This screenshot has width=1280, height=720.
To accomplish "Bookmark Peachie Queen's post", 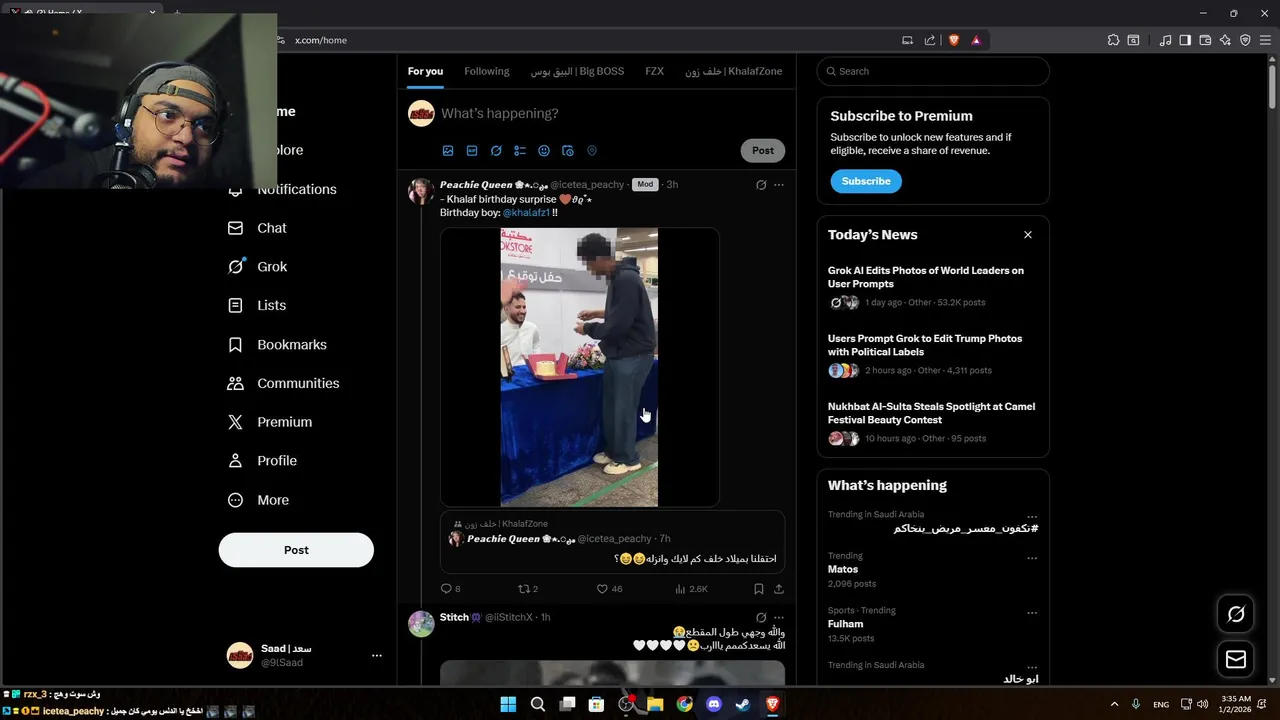I will click(759, 589).
